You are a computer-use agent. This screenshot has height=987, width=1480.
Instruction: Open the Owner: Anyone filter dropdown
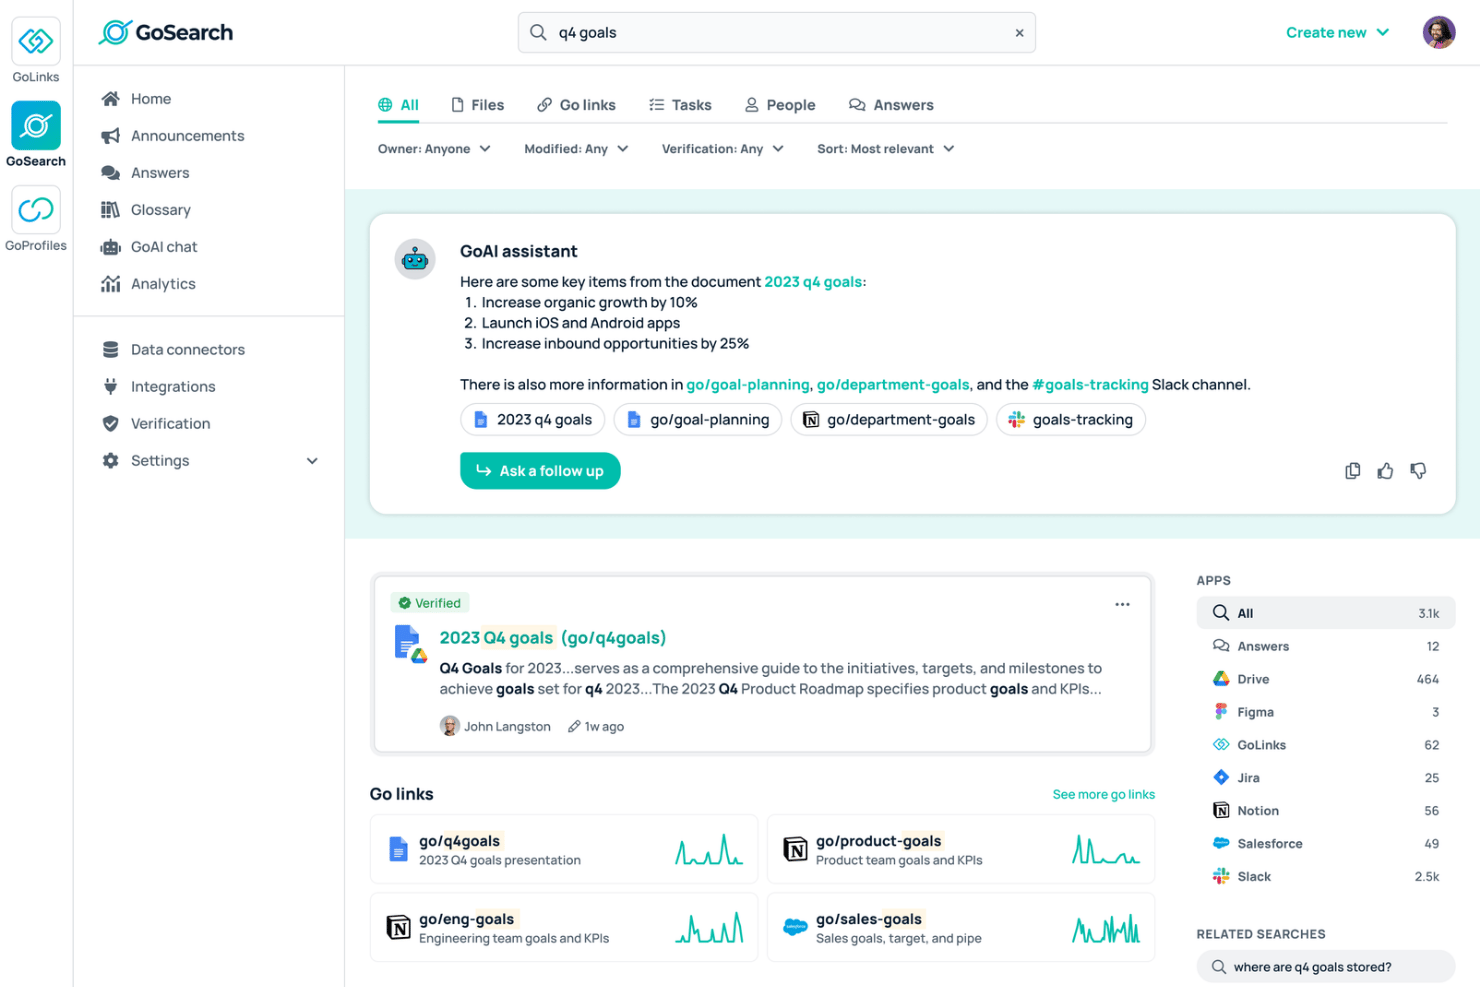click(434, 149)
